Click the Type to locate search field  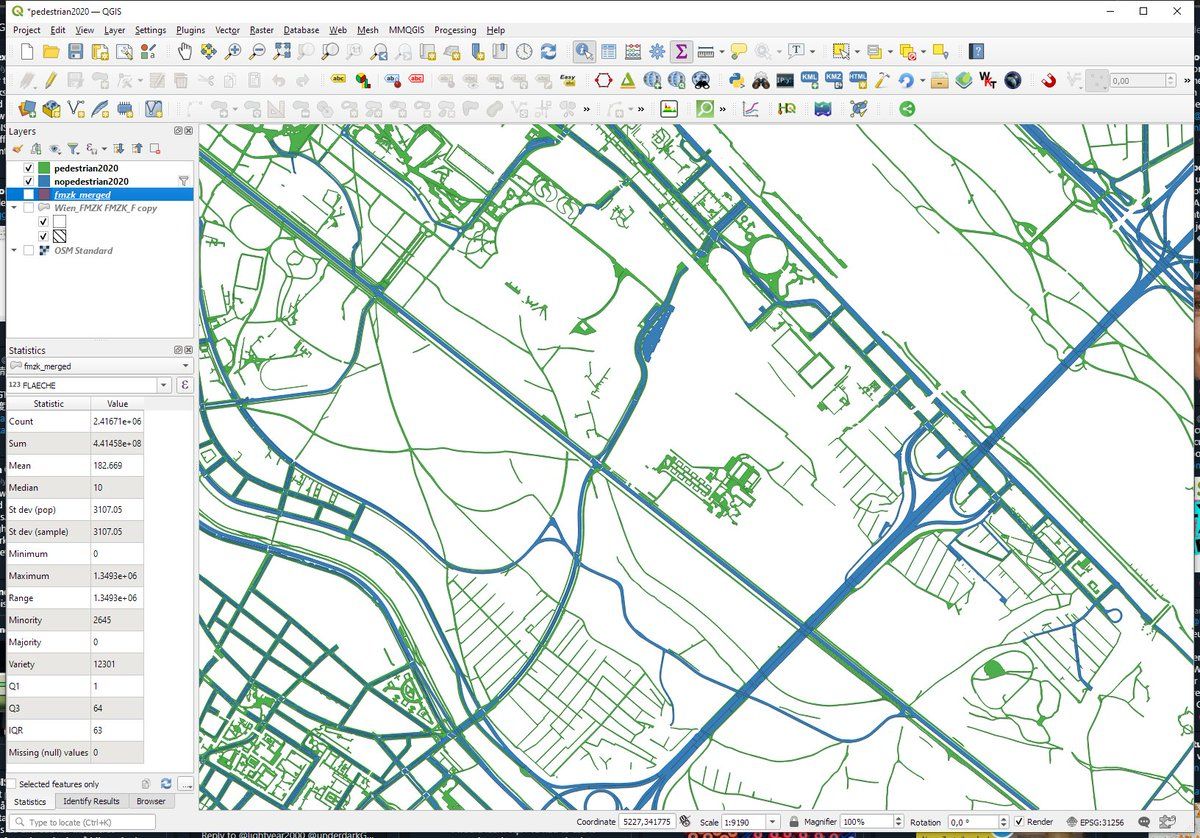tap(90, 822)
